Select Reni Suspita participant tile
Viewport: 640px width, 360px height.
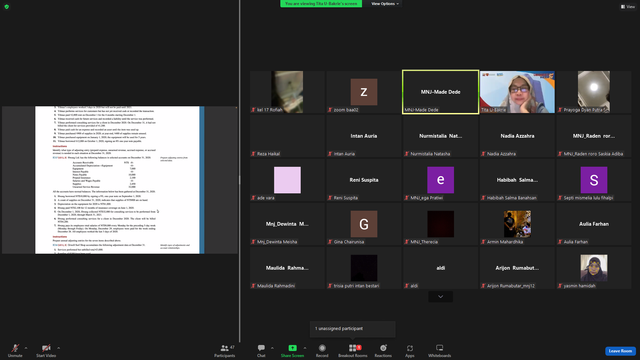click(x=364, y=180)
